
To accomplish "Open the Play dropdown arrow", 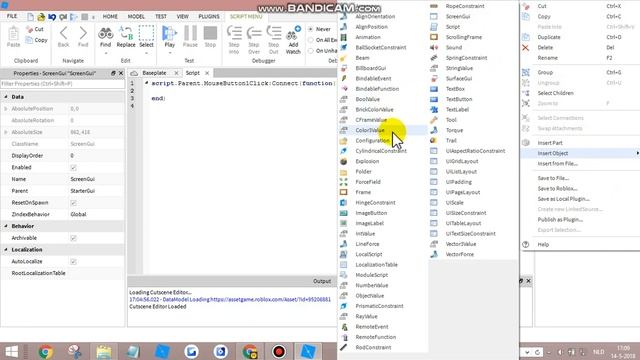I will [x=169, y=53].
